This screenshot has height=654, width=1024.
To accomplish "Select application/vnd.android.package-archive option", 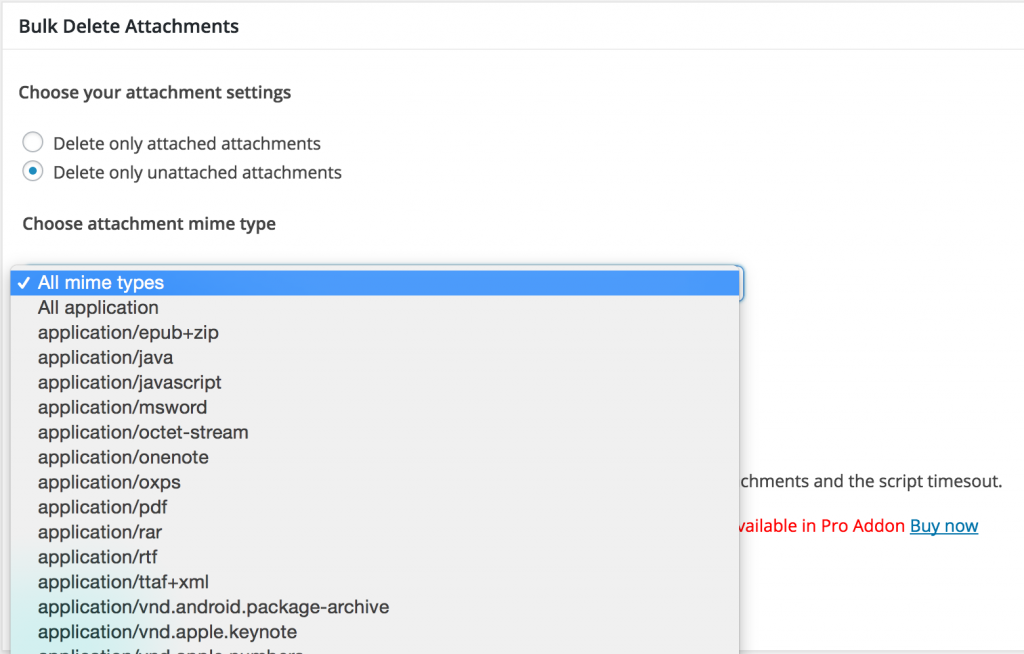I will (213, 607).
